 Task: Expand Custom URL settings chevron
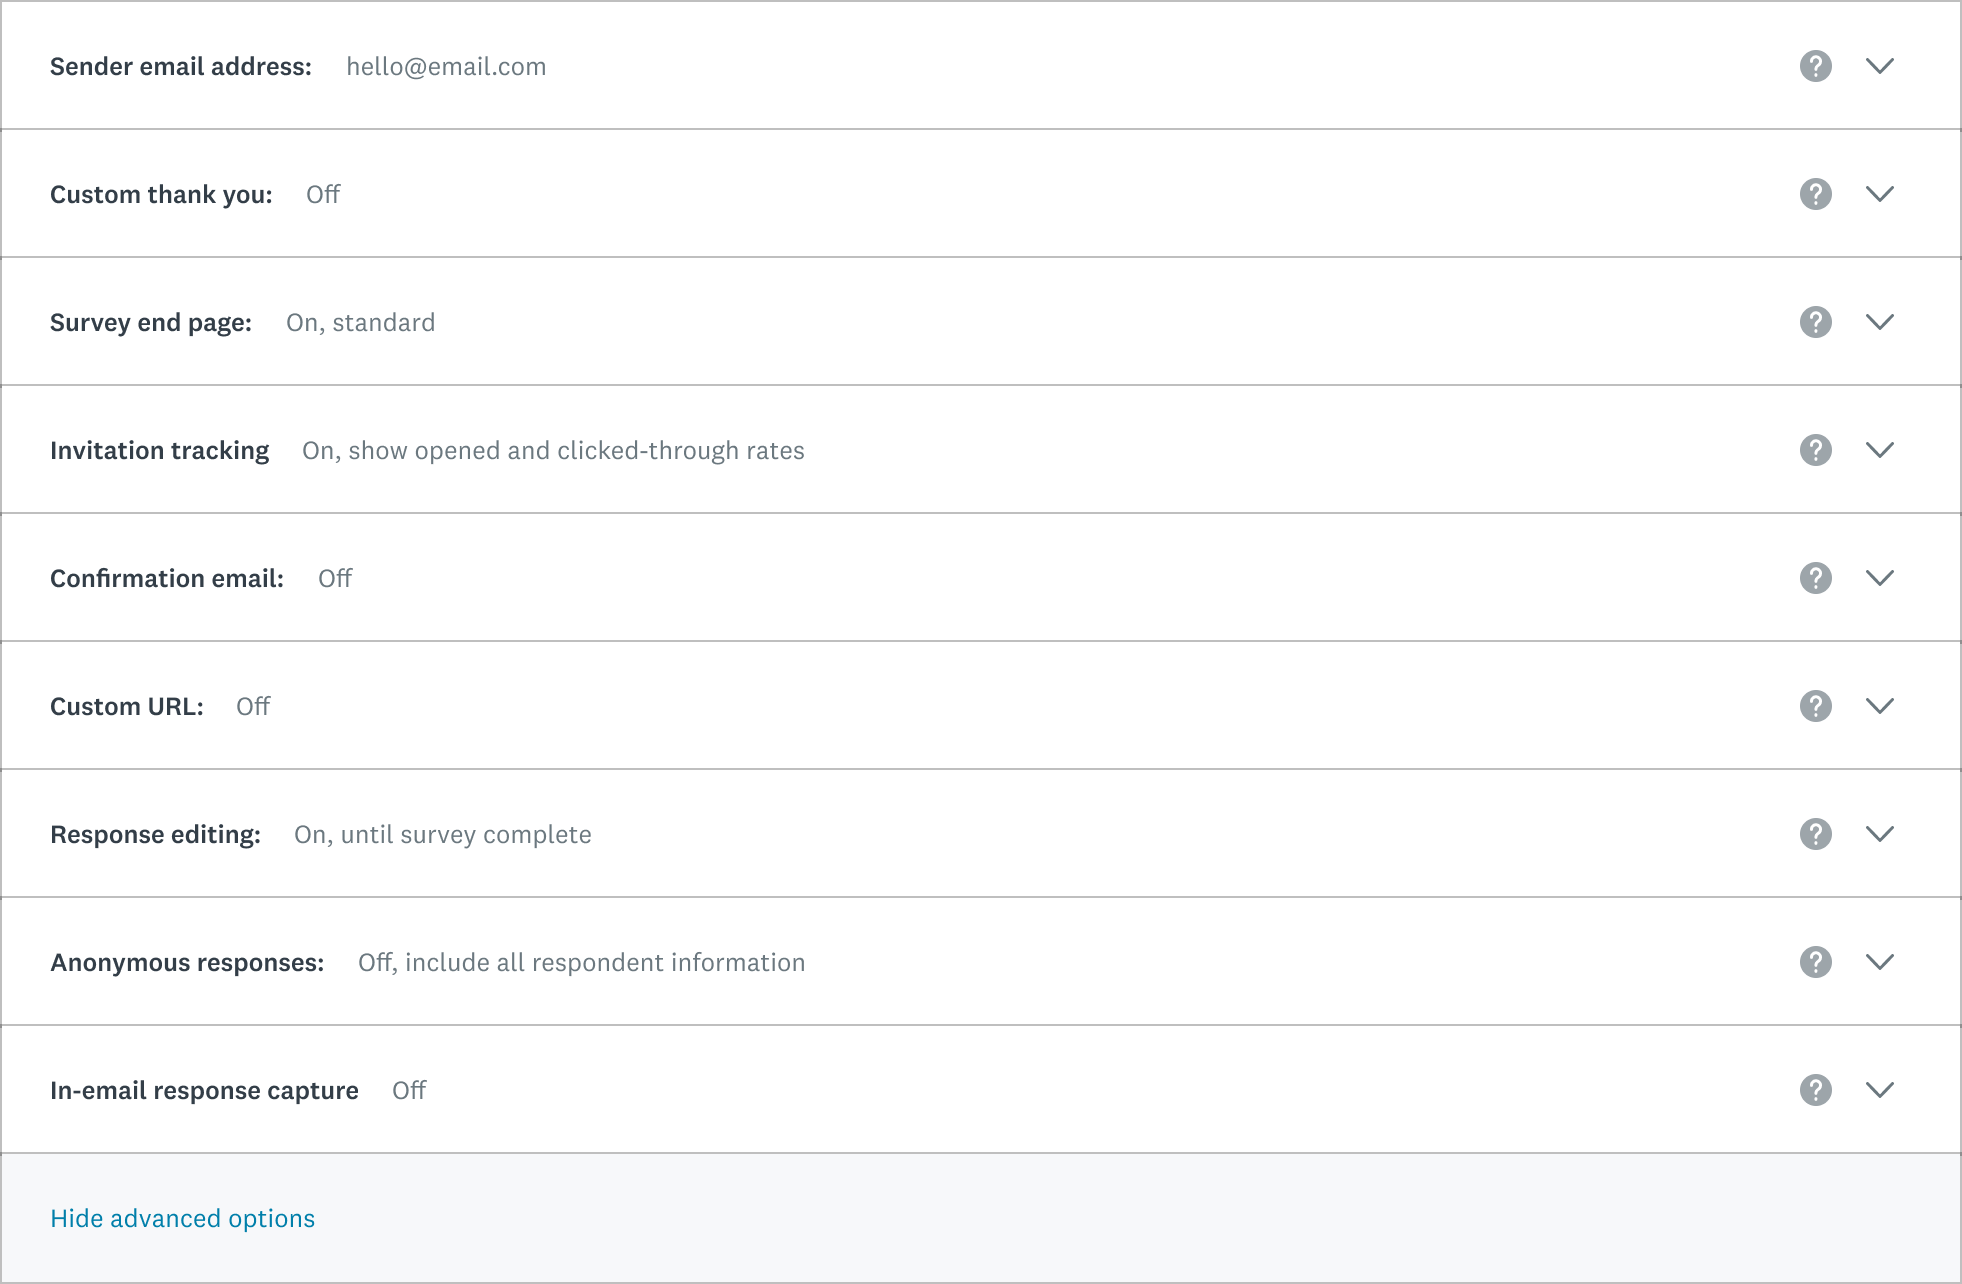(x=1880, y=706)
